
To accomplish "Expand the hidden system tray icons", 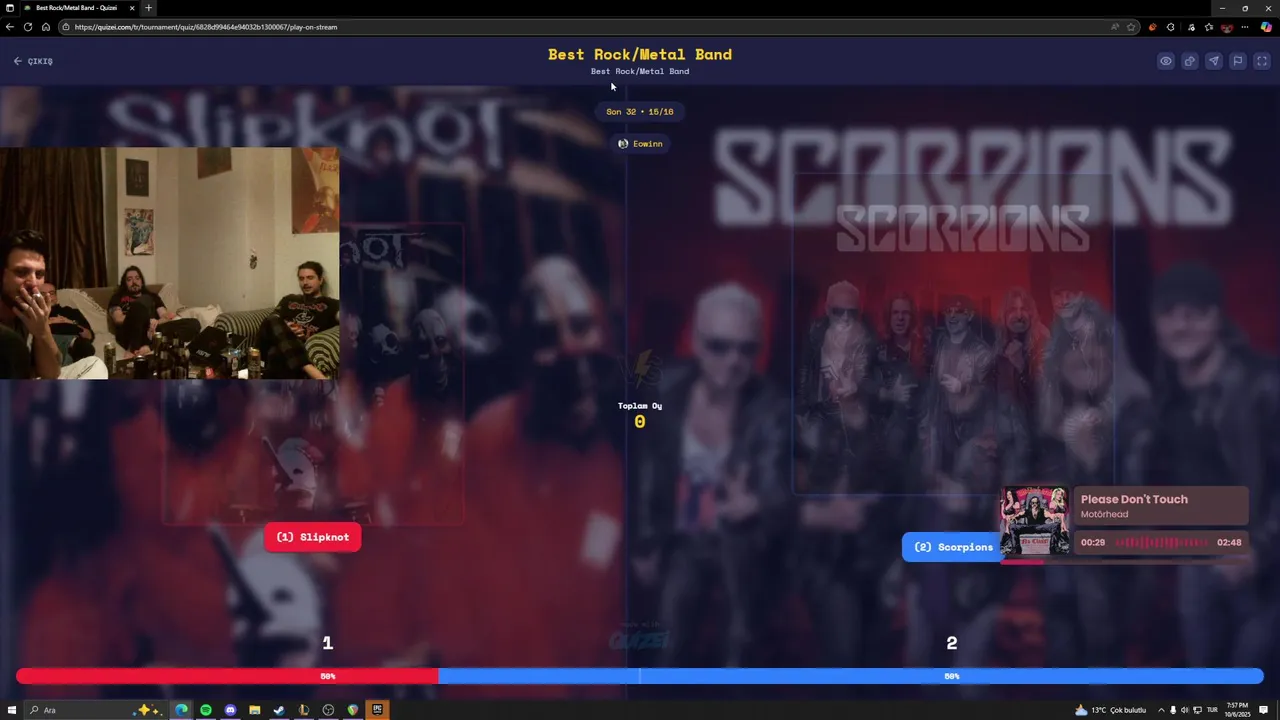I will pos(1161,710).
